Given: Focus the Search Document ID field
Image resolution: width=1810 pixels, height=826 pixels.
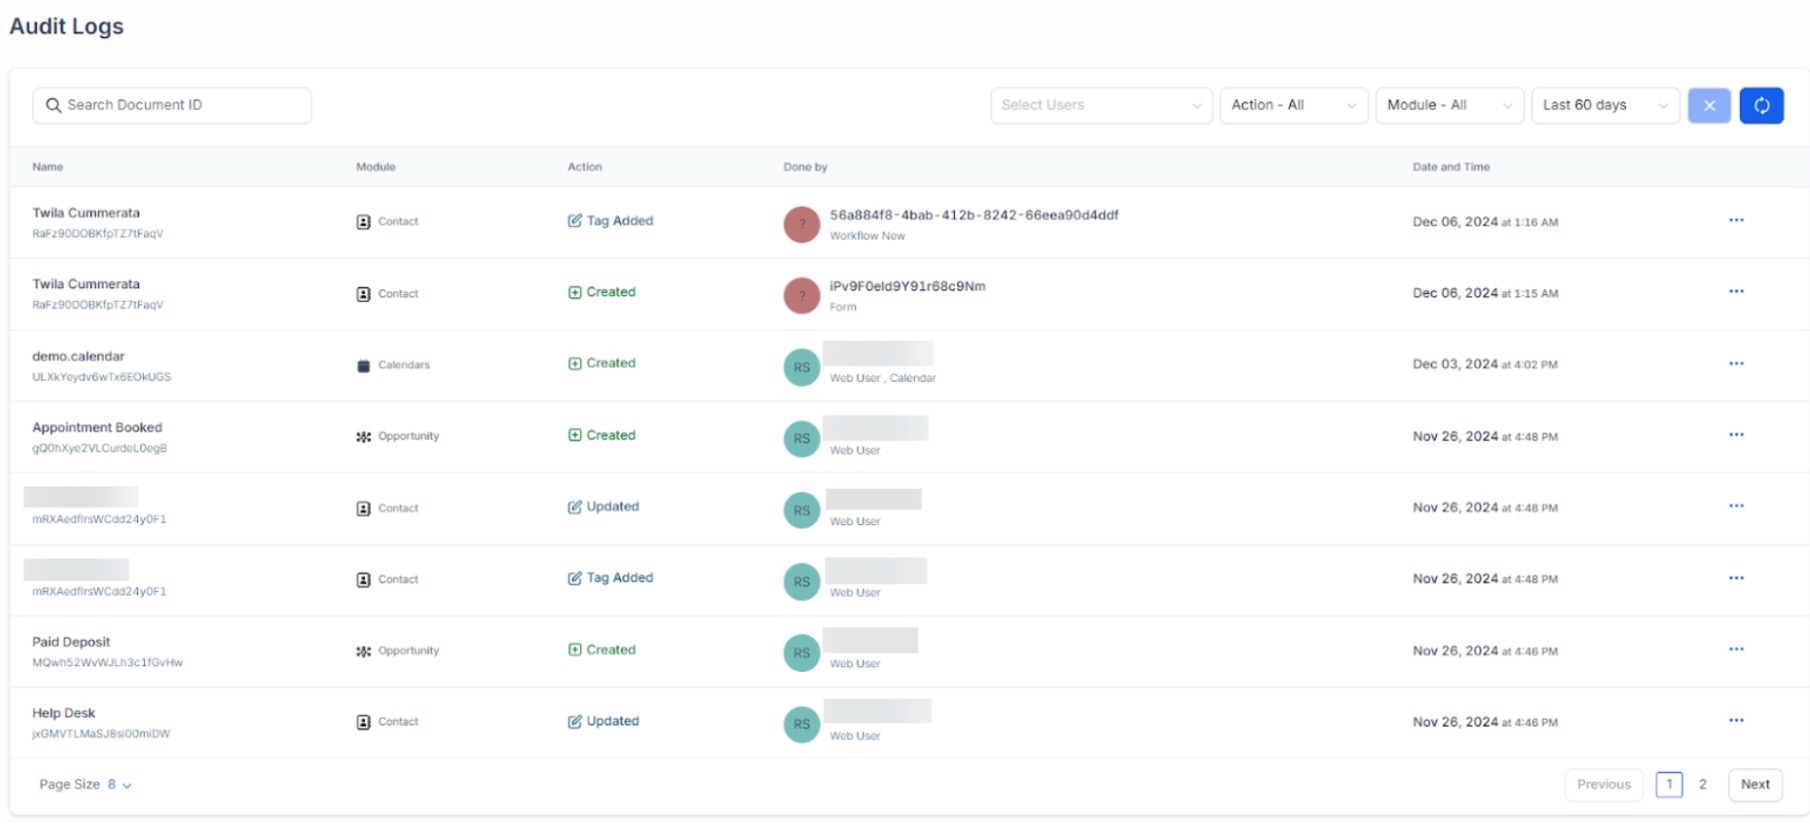Looking at the screenshot, I should click(x=172, y=106).
